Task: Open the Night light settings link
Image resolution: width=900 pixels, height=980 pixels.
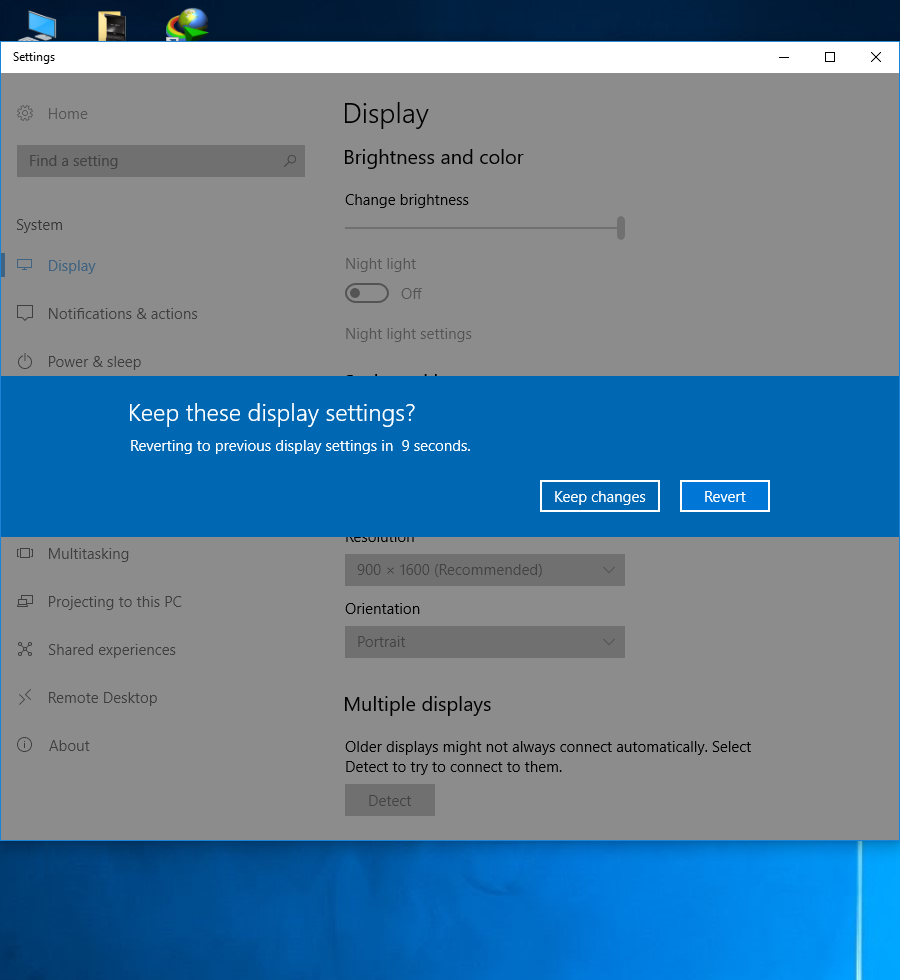Action: point(408,334)
